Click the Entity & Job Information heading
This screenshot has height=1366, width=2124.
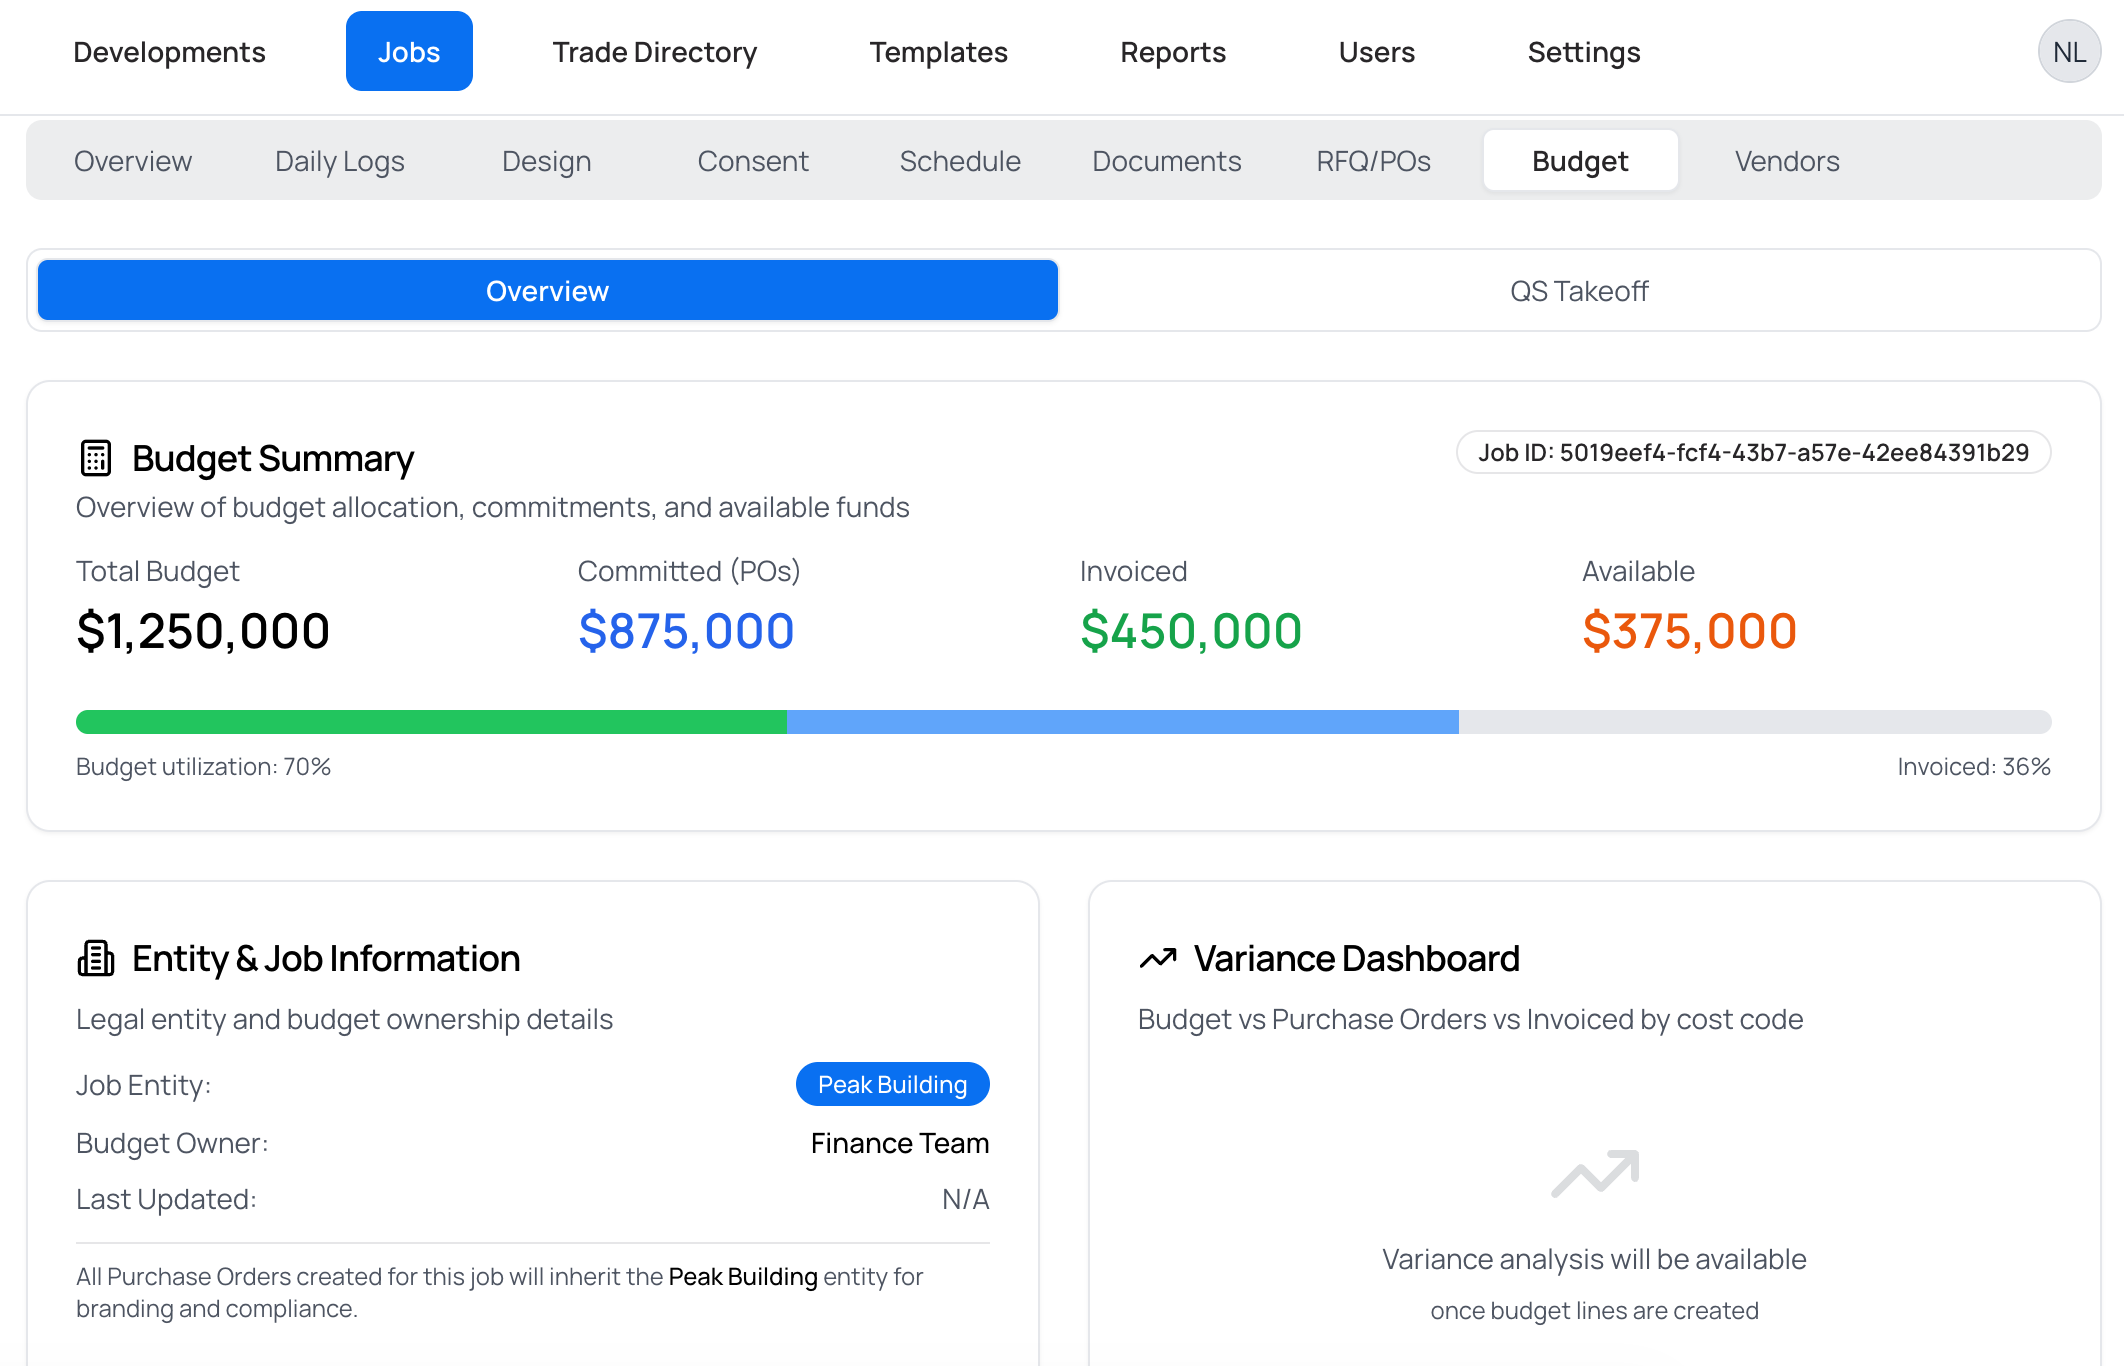326,958
